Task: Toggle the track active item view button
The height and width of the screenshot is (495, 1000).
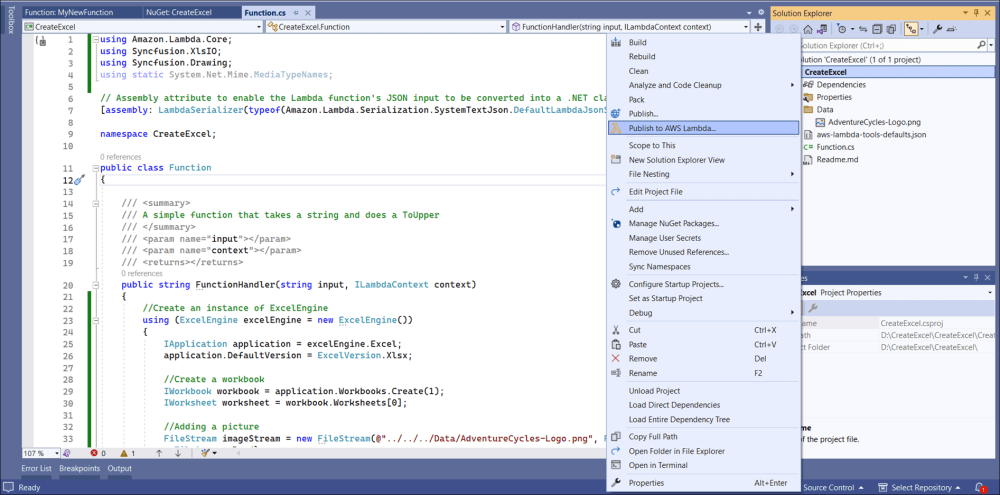Action: click(x=912, y=30)
